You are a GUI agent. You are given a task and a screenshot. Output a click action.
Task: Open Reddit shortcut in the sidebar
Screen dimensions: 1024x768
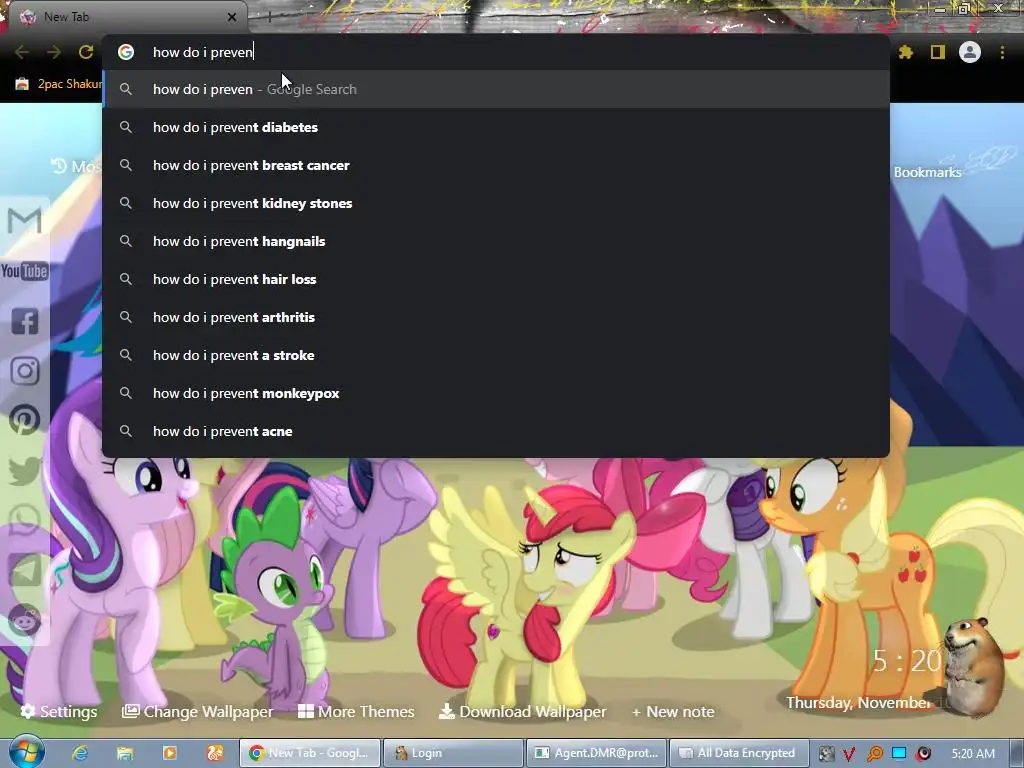click(25, 620)
